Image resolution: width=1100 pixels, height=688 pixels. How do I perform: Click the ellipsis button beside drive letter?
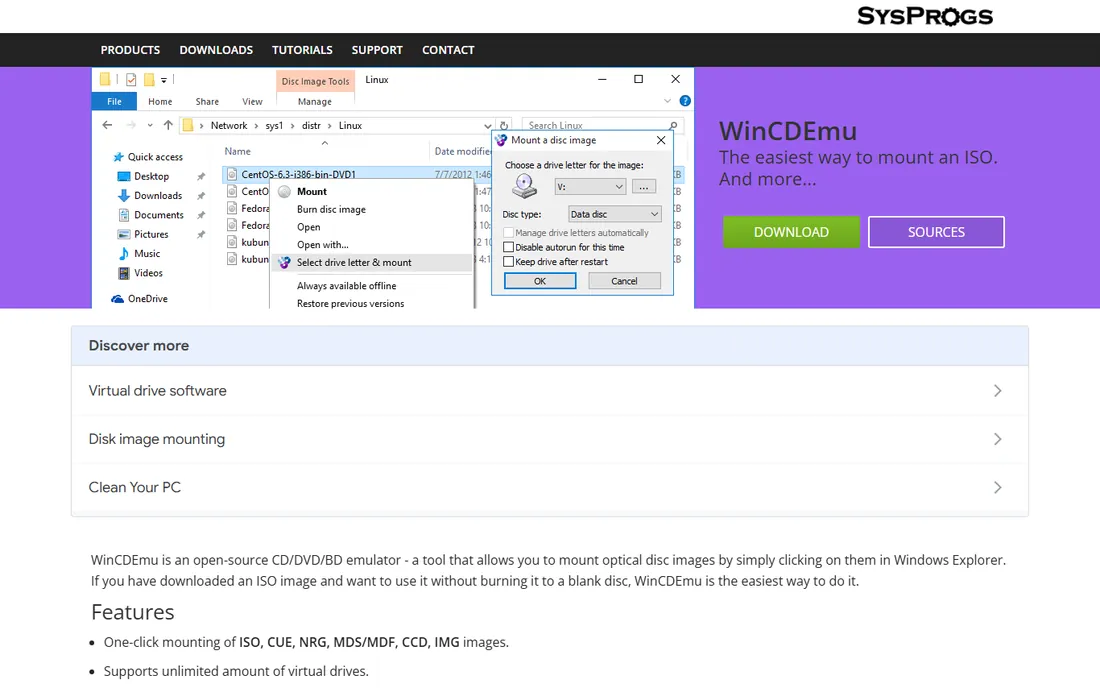coord(643,187)
